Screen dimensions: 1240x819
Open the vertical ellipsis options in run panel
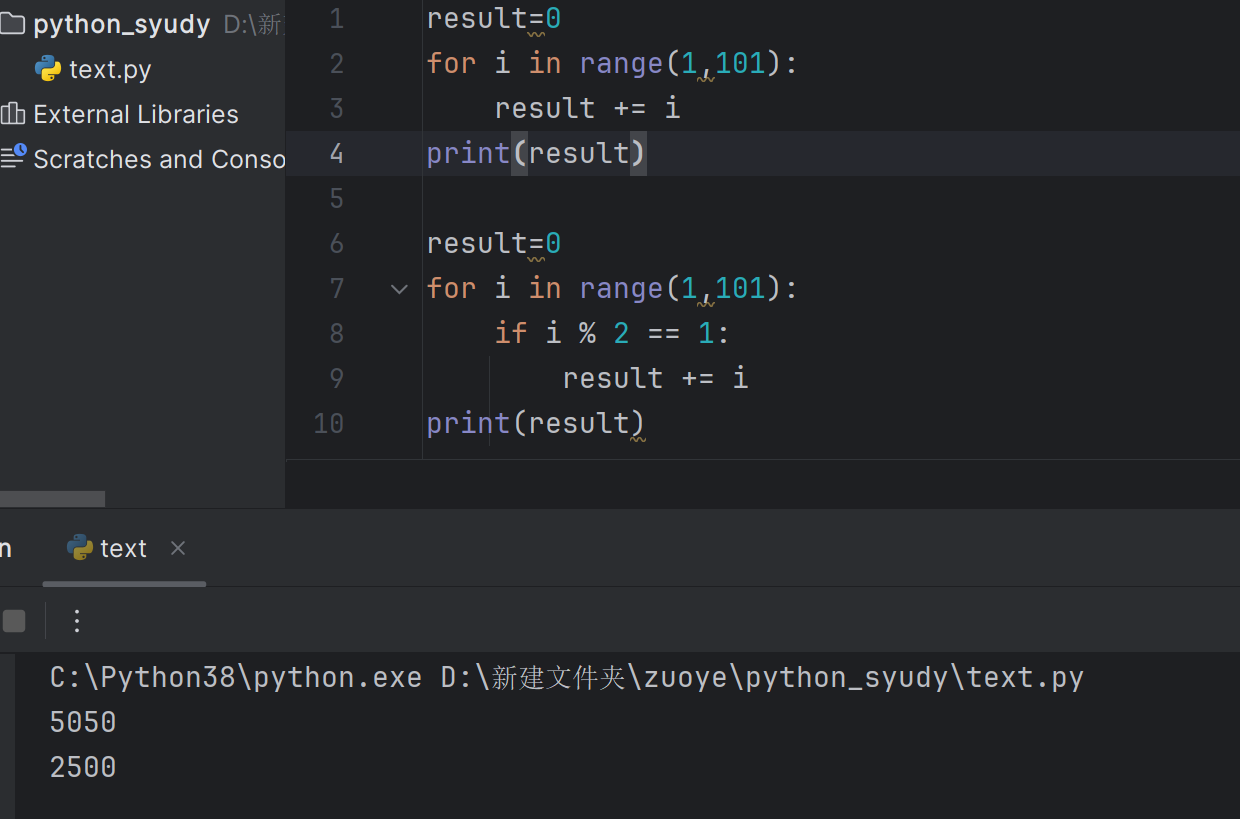(77, 621)
